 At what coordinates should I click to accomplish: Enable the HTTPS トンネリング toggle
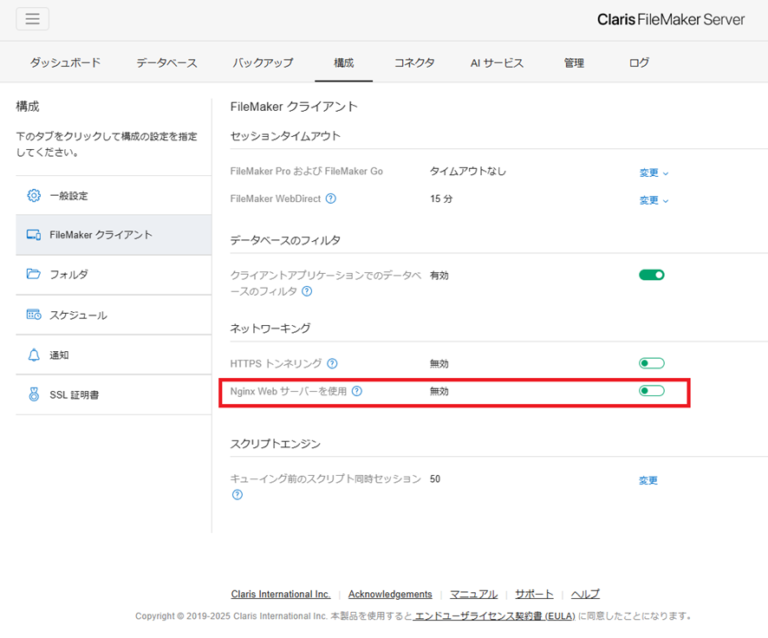point(651,364)
